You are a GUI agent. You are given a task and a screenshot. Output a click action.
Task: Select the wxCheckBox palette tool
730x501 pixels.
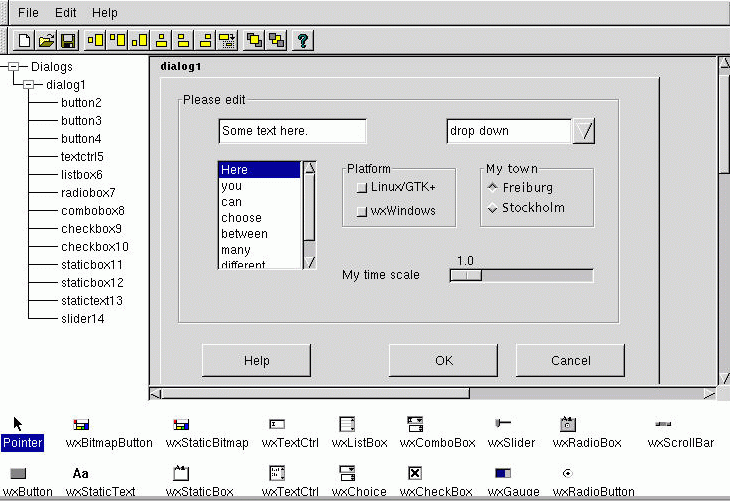(x=436, y=481)
